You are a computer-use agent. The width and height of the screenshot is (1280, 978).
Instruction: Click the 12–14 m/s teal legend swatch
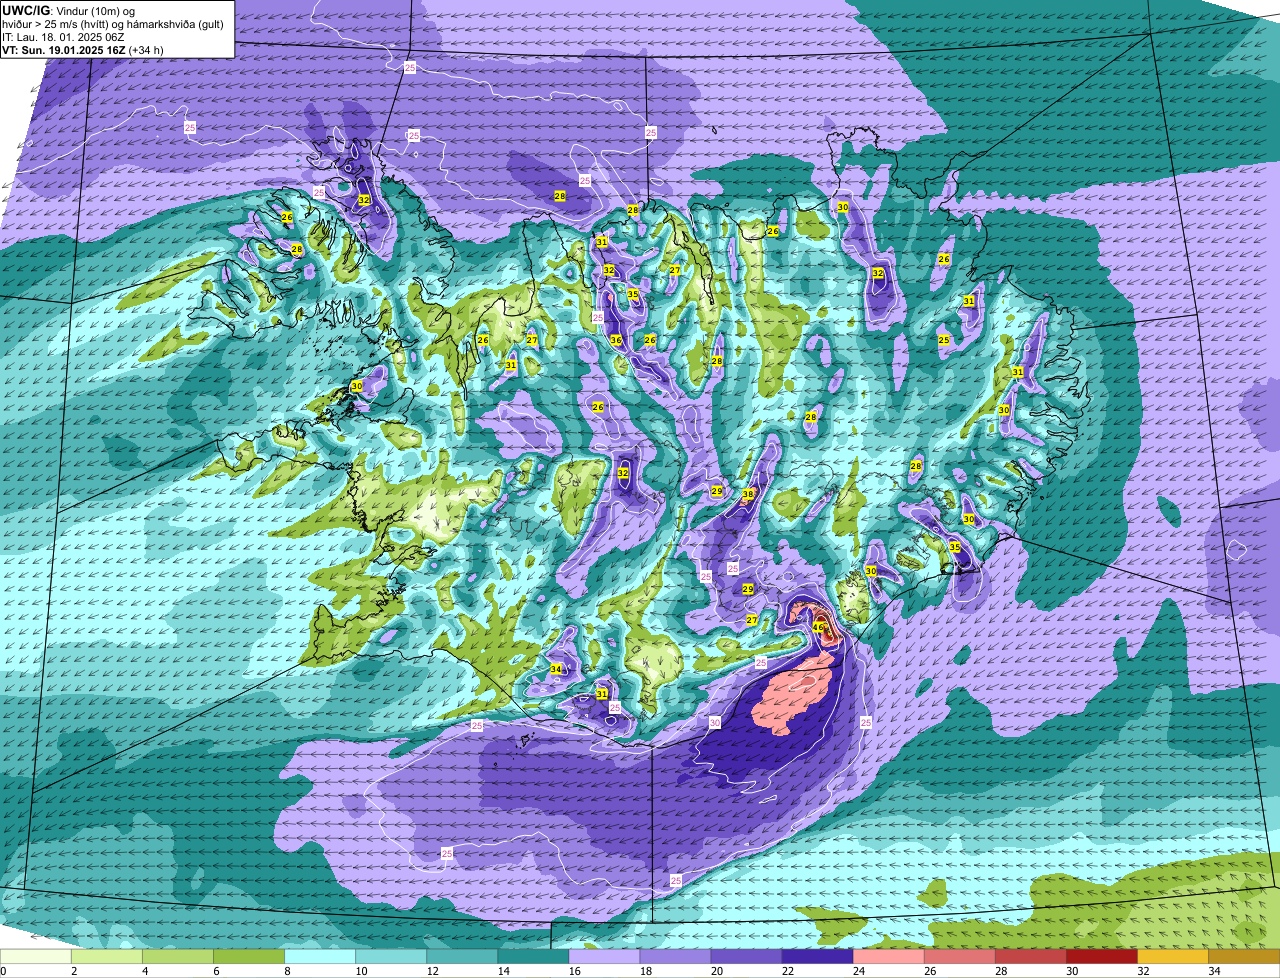(x=461, y=957)
